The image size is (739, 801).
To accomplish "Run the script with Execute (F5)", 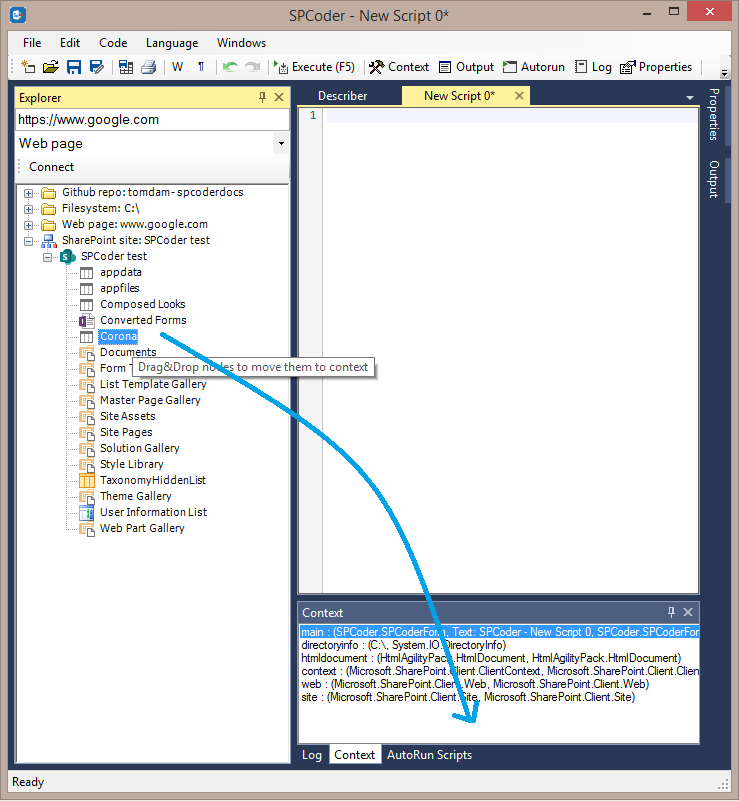I will pos(314,67).
